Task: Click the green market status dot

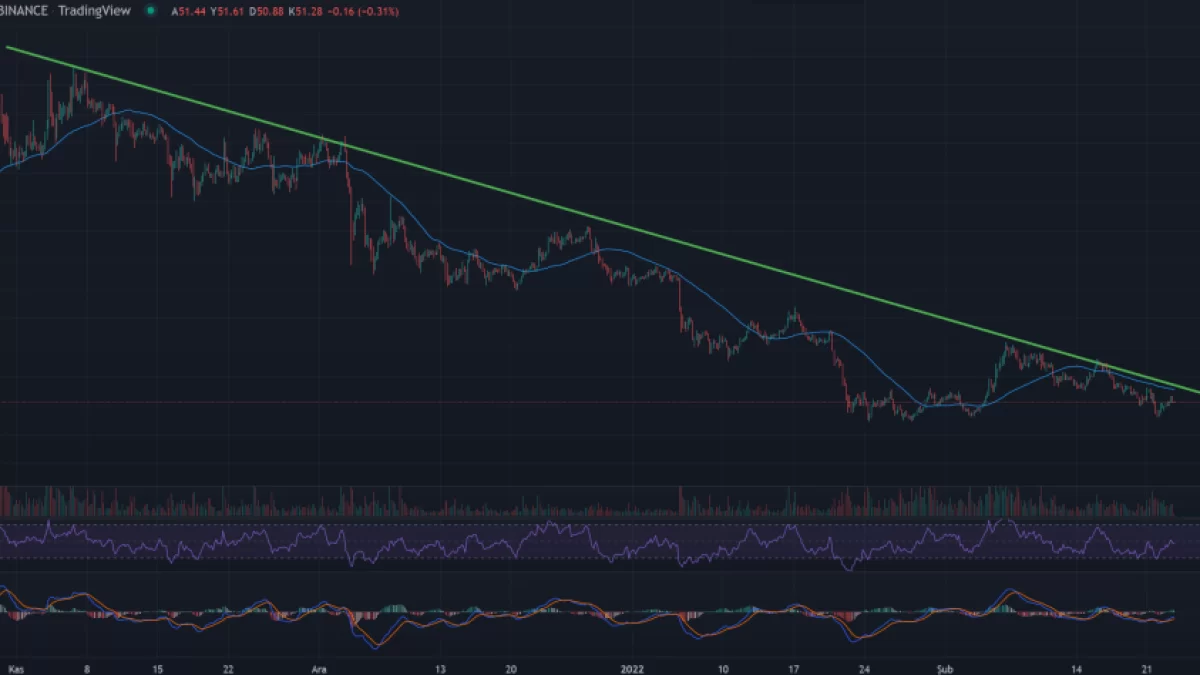Action: (150, 10)
